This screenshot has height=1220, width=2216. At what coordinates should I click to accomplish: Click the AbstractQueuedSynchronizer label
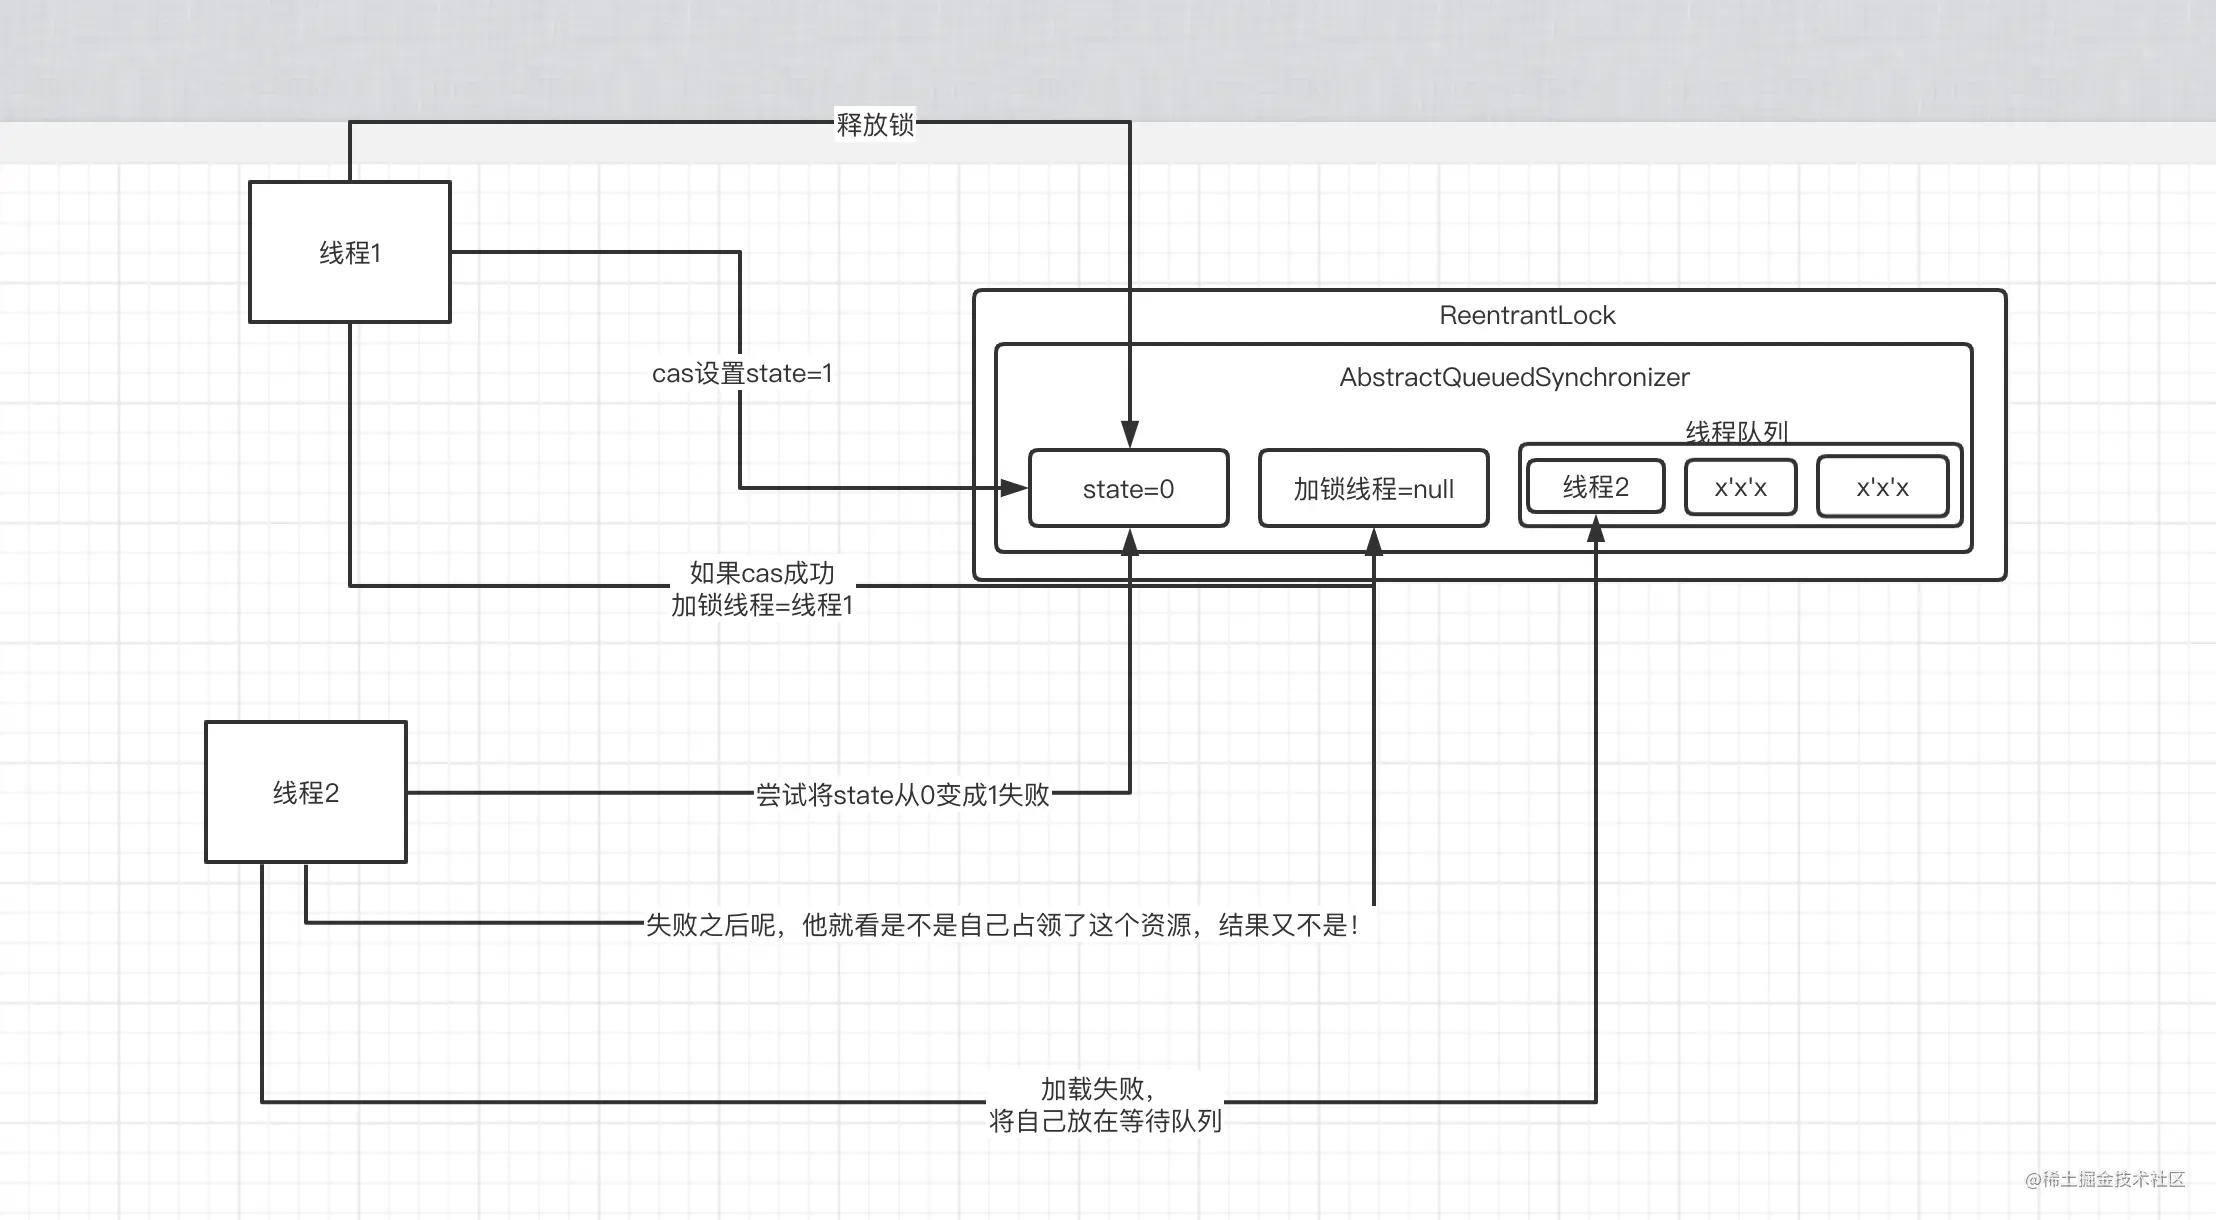pos(1514,377)
